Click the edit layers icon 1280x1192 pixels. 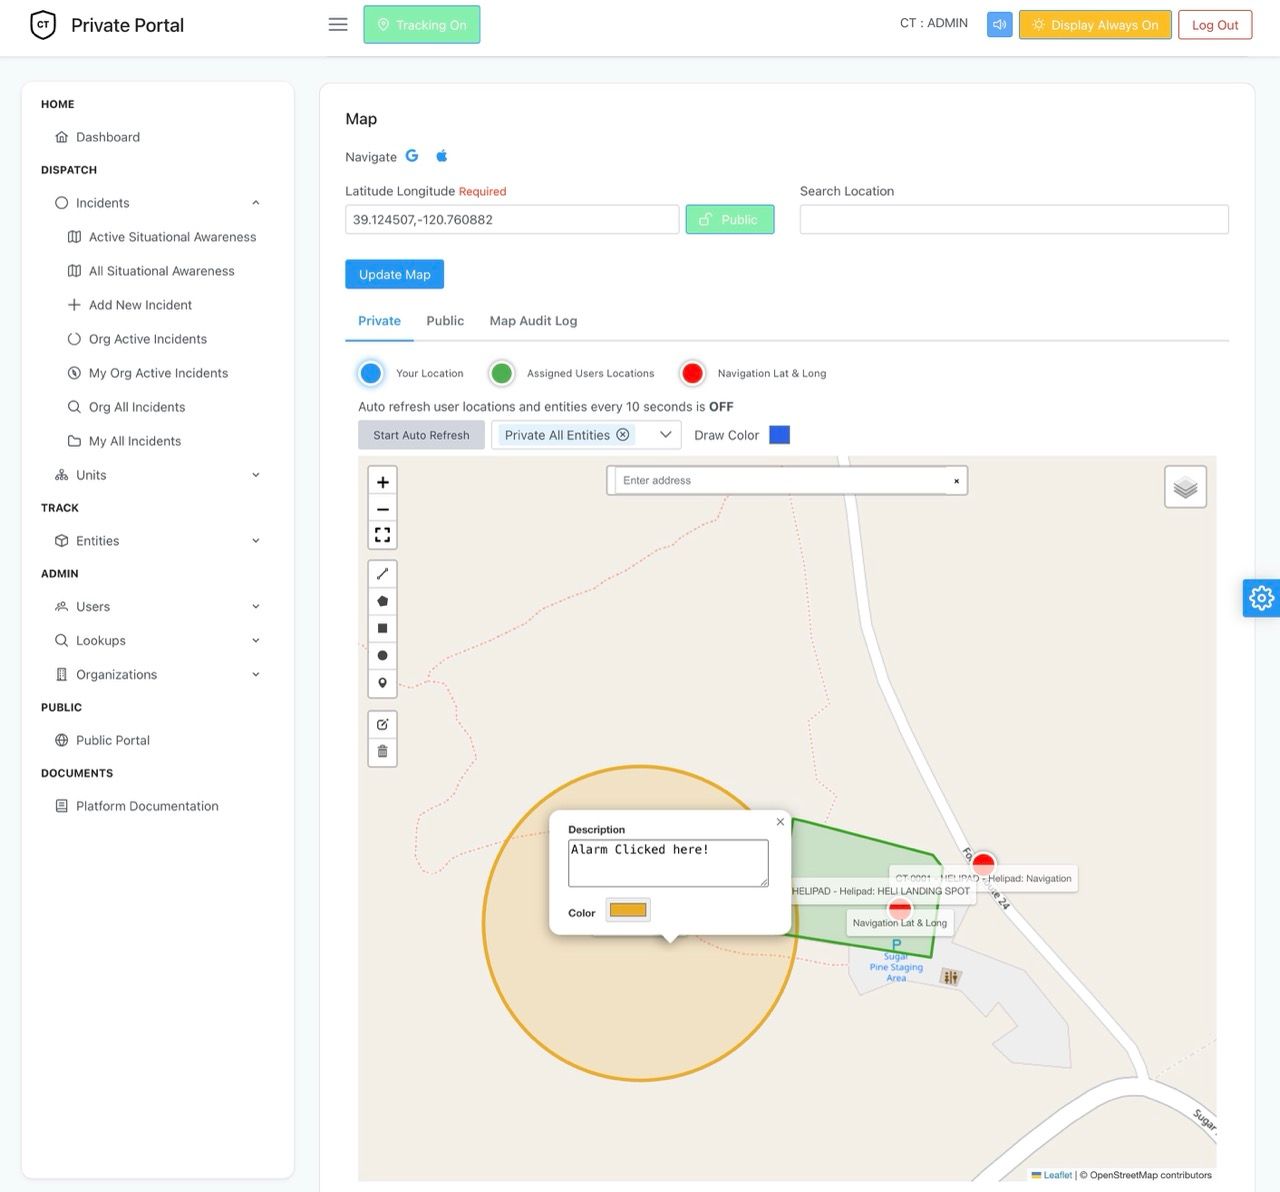(x=382, y=724)
